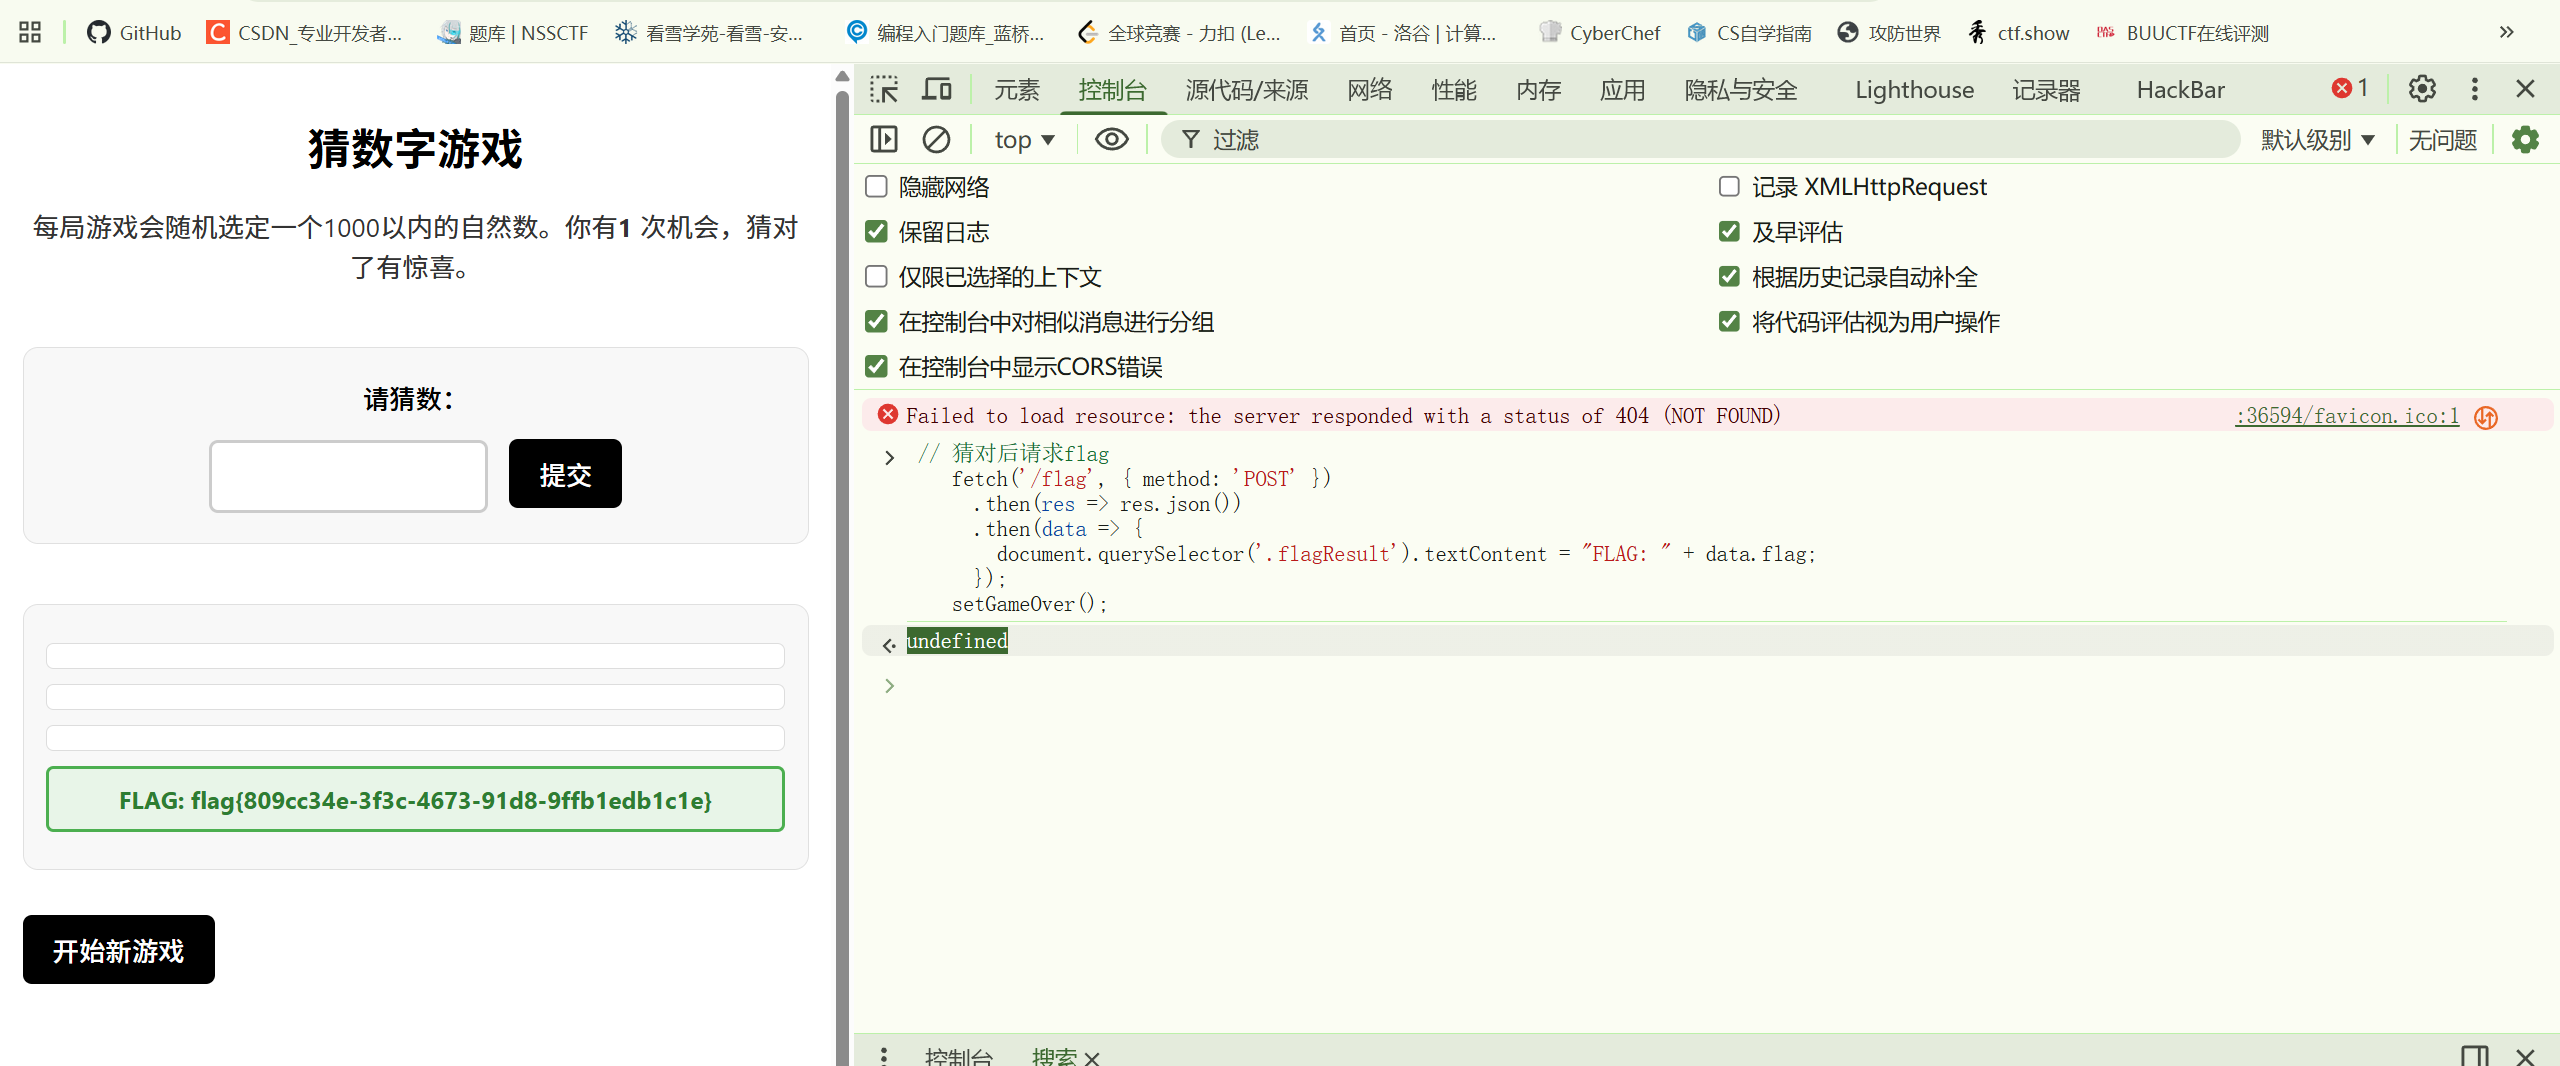Create a live expression eye icon
The width and height of the screenshot is (2560, 1066).
pyautogui.click(x=1111, y=139)
